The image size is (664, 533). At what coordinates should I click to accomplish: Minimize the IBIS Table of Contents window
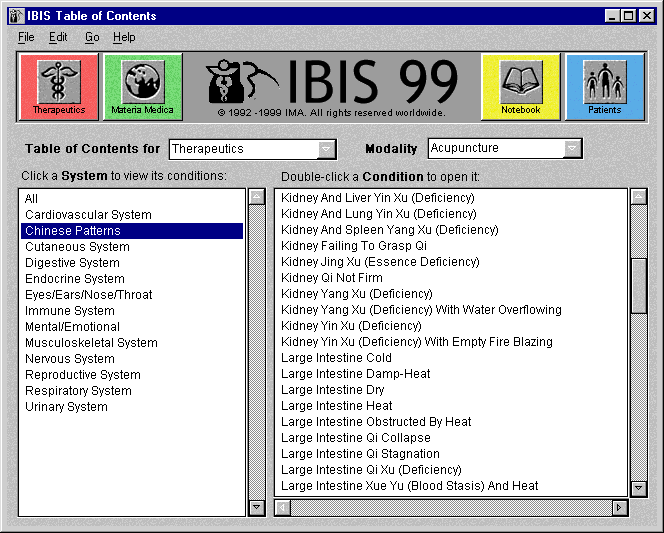click(611, 16)
